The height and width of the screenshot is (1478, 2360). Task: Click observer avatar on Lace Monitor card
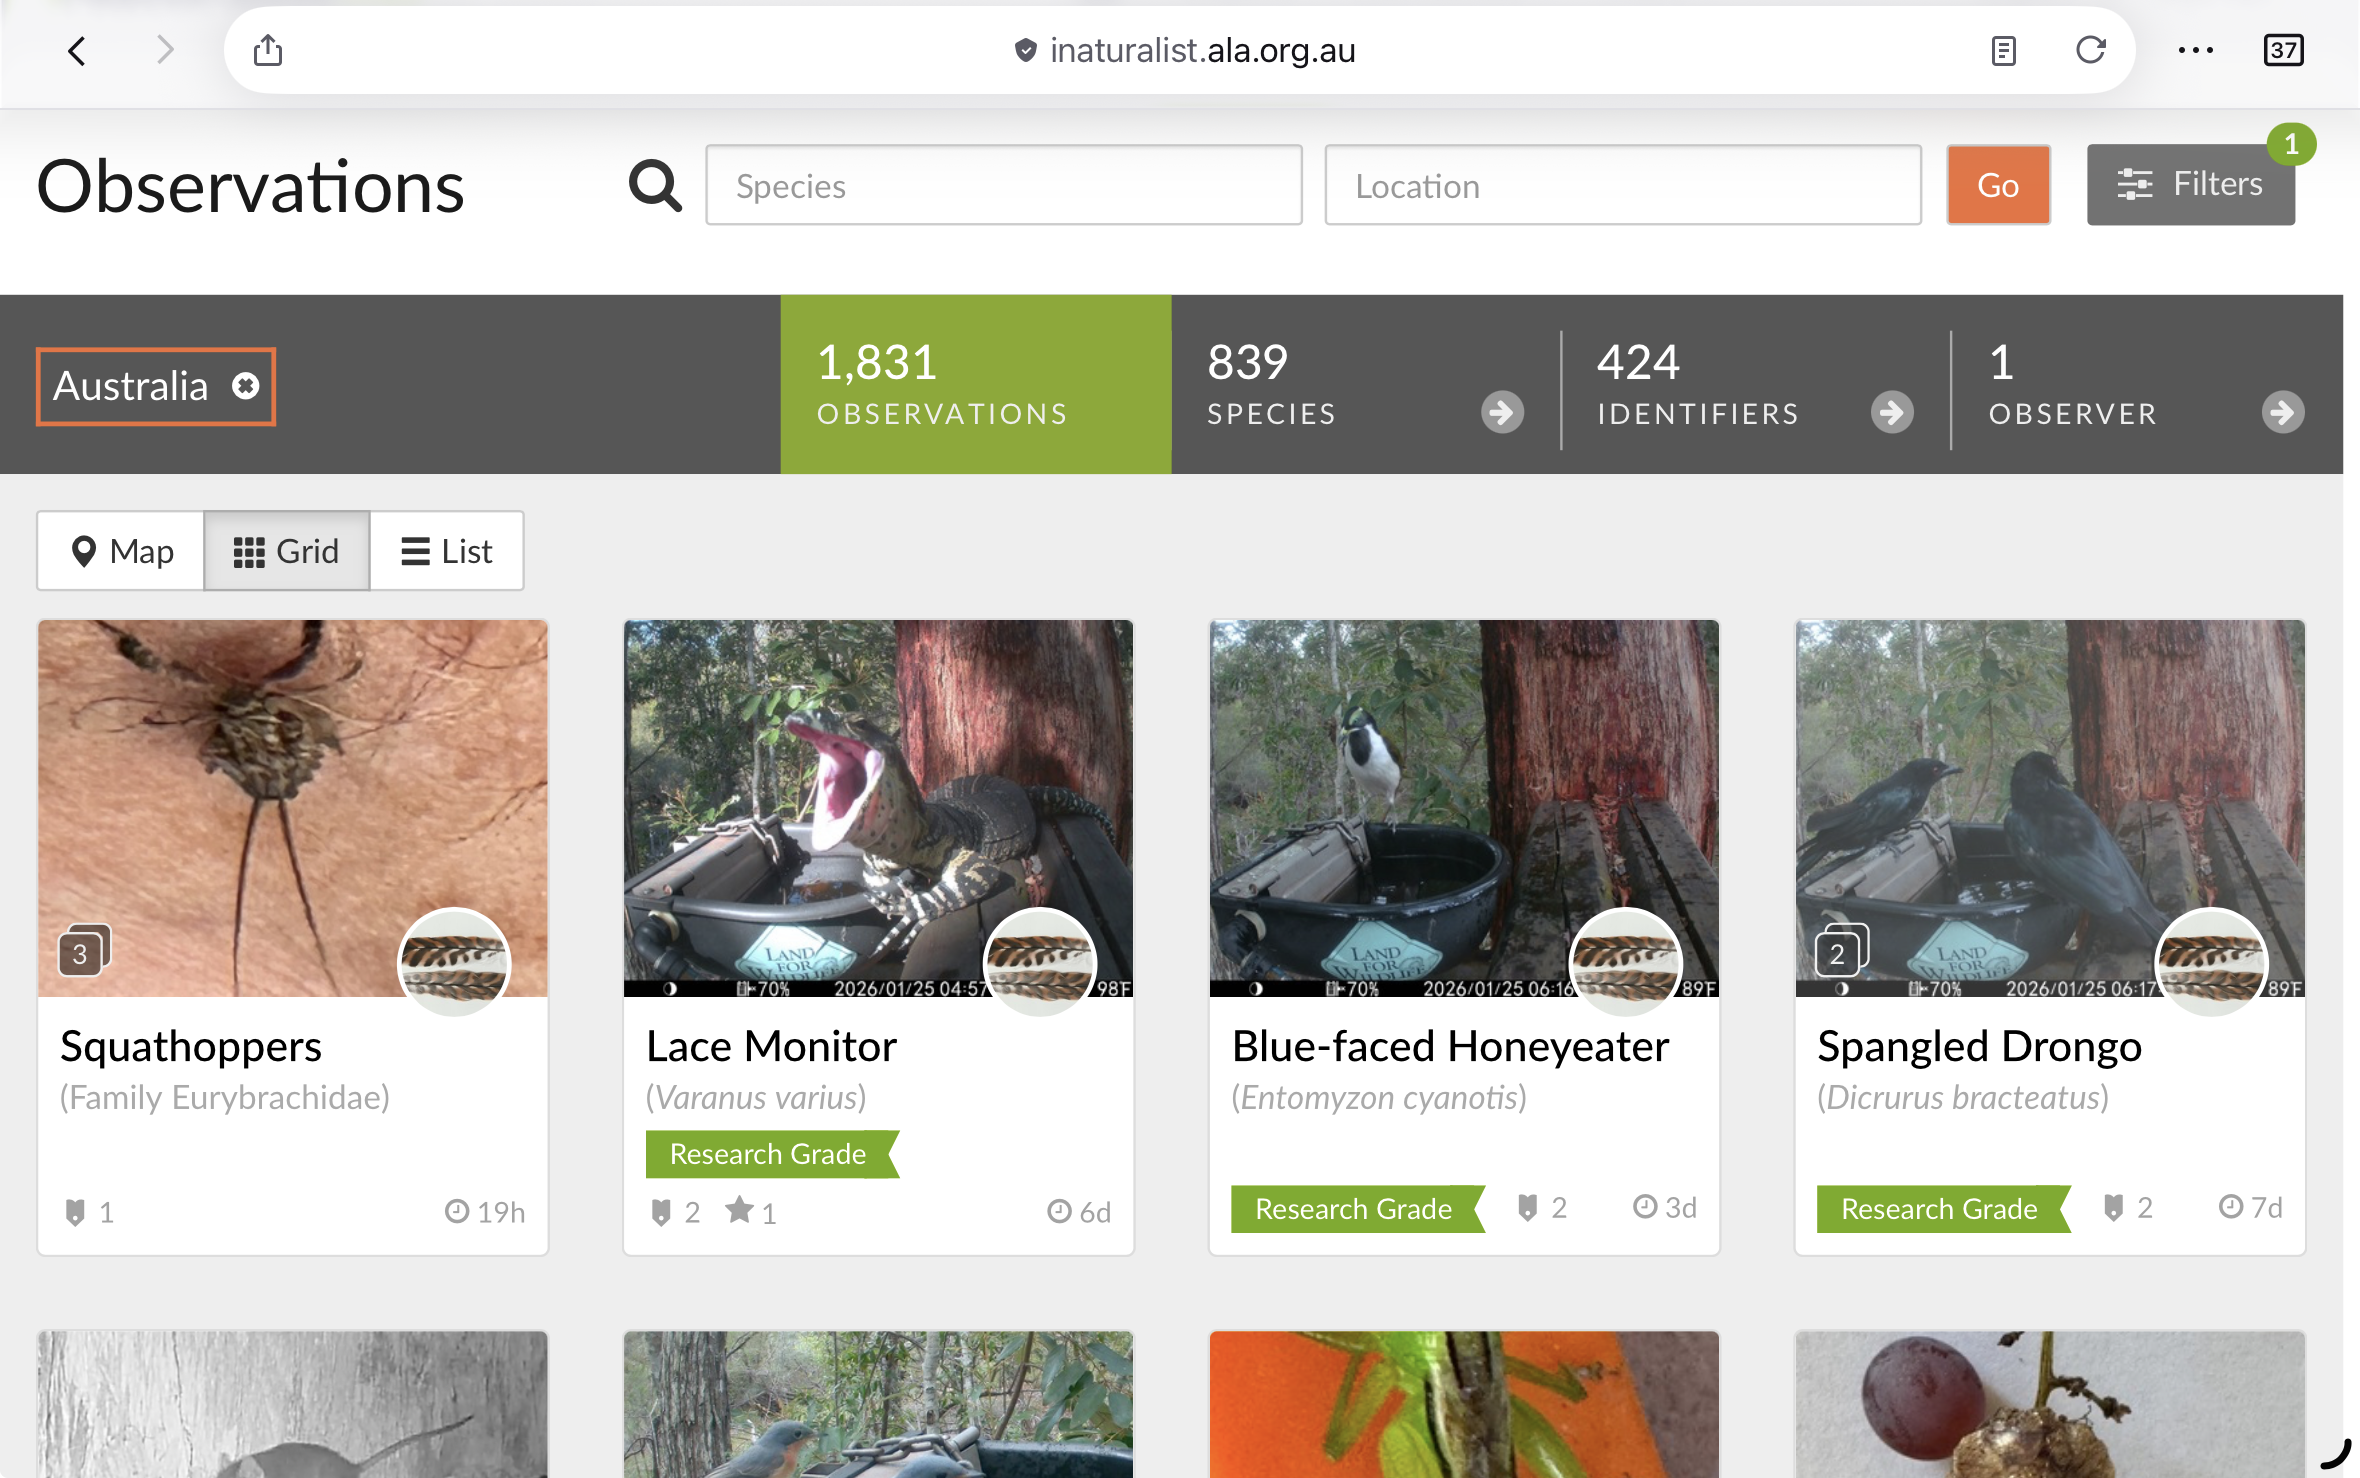tap(1040, 963)
